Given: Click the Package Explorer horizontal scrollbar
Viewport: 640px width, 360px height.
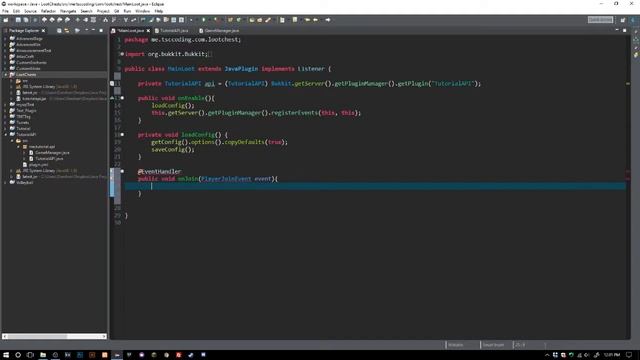Looking at the screenshot, I should [x=54, y=336].
